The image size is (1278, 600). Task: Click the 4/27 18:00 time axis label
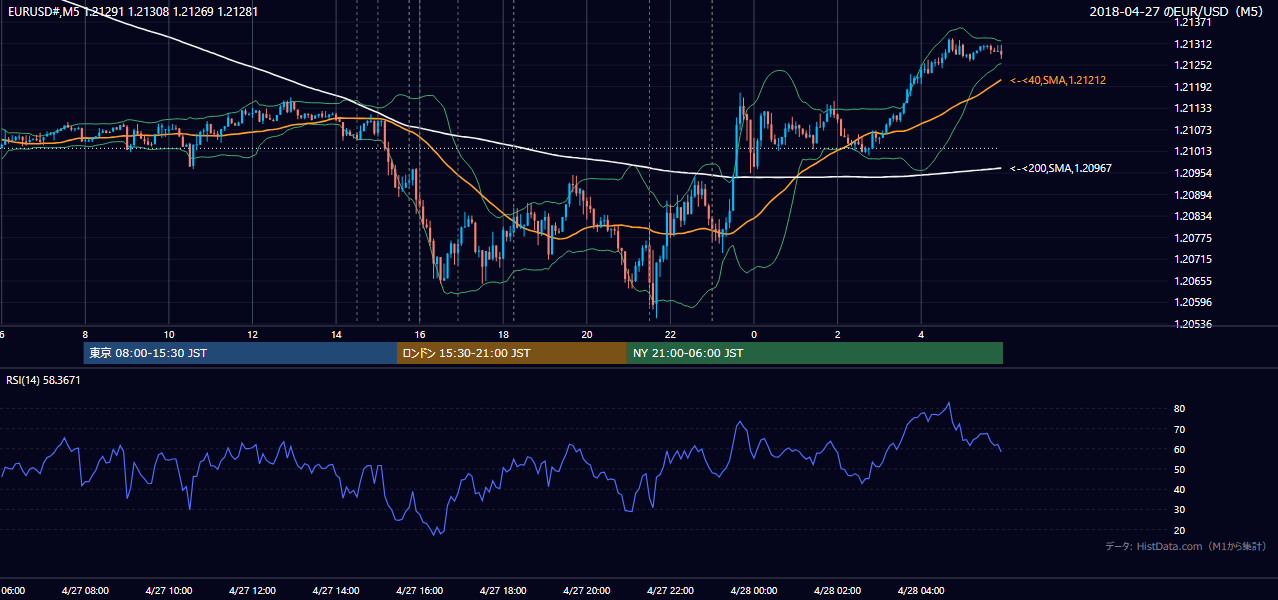tap(503, 591)
